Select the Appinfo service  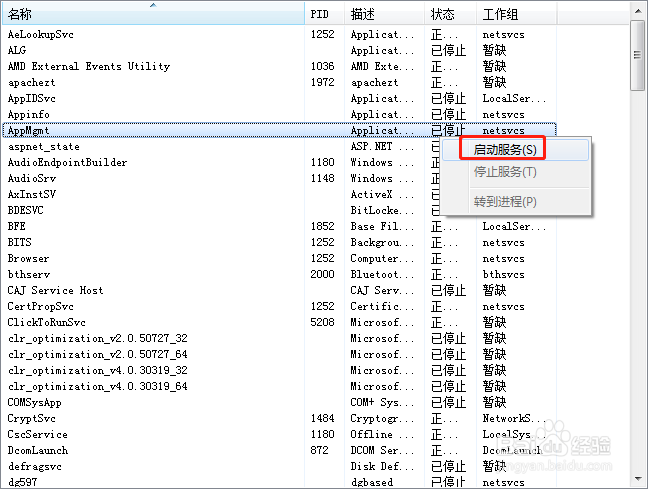tap(29, 114)
